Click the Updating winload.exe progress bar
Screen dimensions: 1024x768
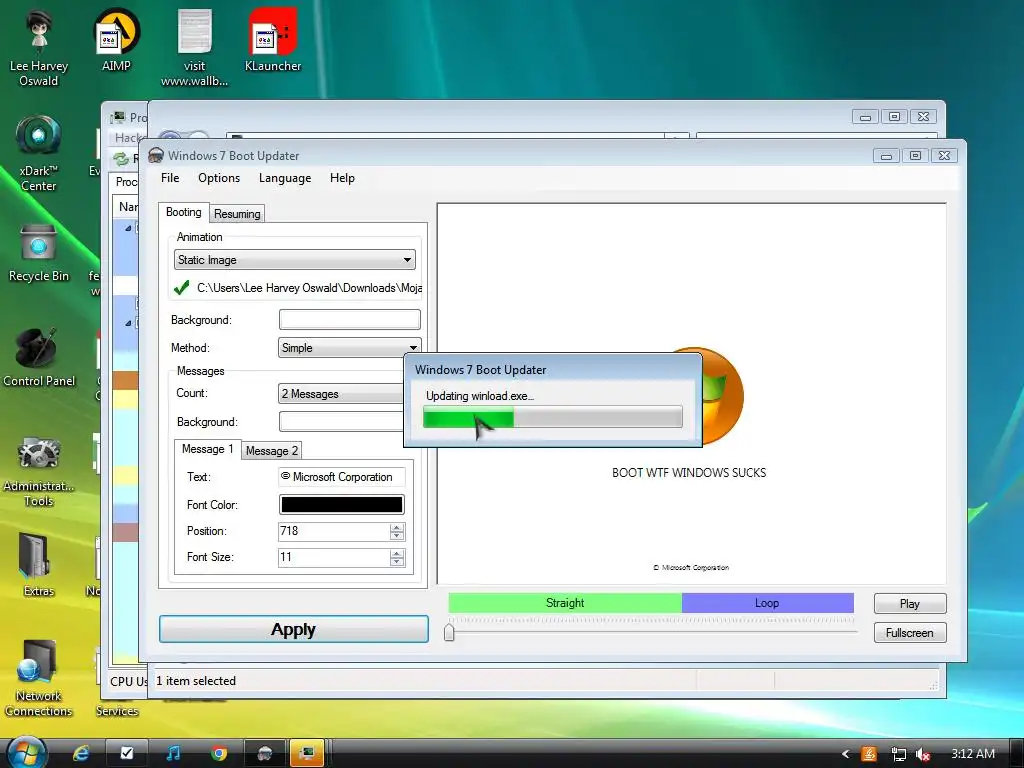point(552,417)
